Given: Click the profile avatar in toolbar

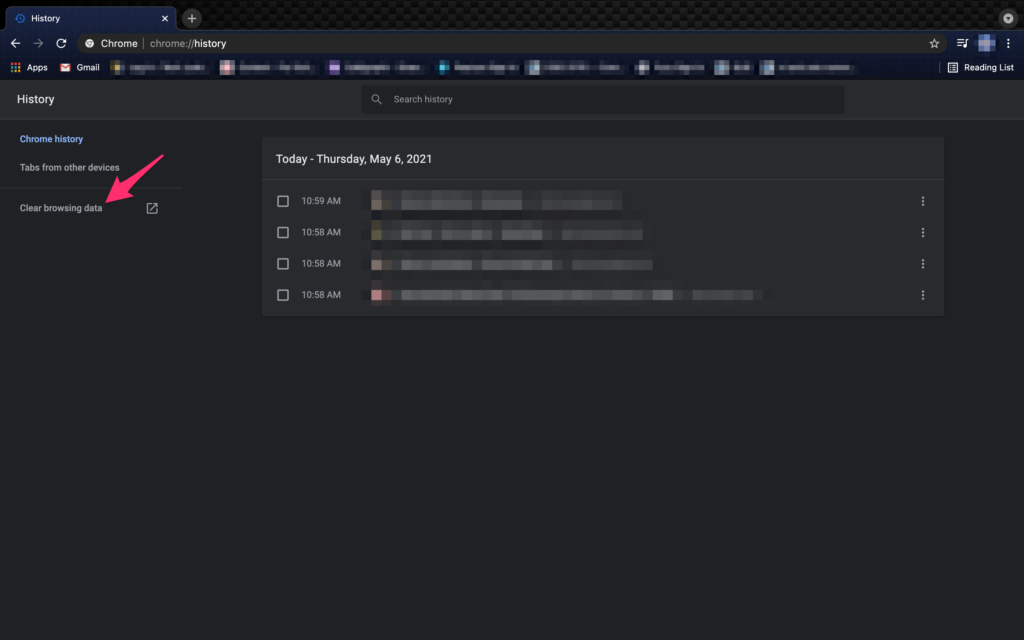Looking at the screenshot, I should (x=986, y=43).
